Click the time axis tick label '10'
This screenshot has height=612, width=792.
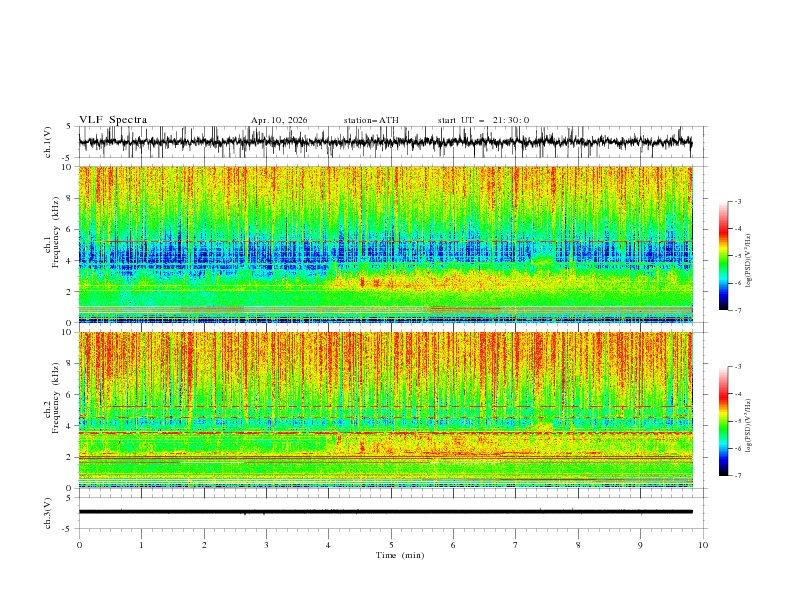(703, 545)
